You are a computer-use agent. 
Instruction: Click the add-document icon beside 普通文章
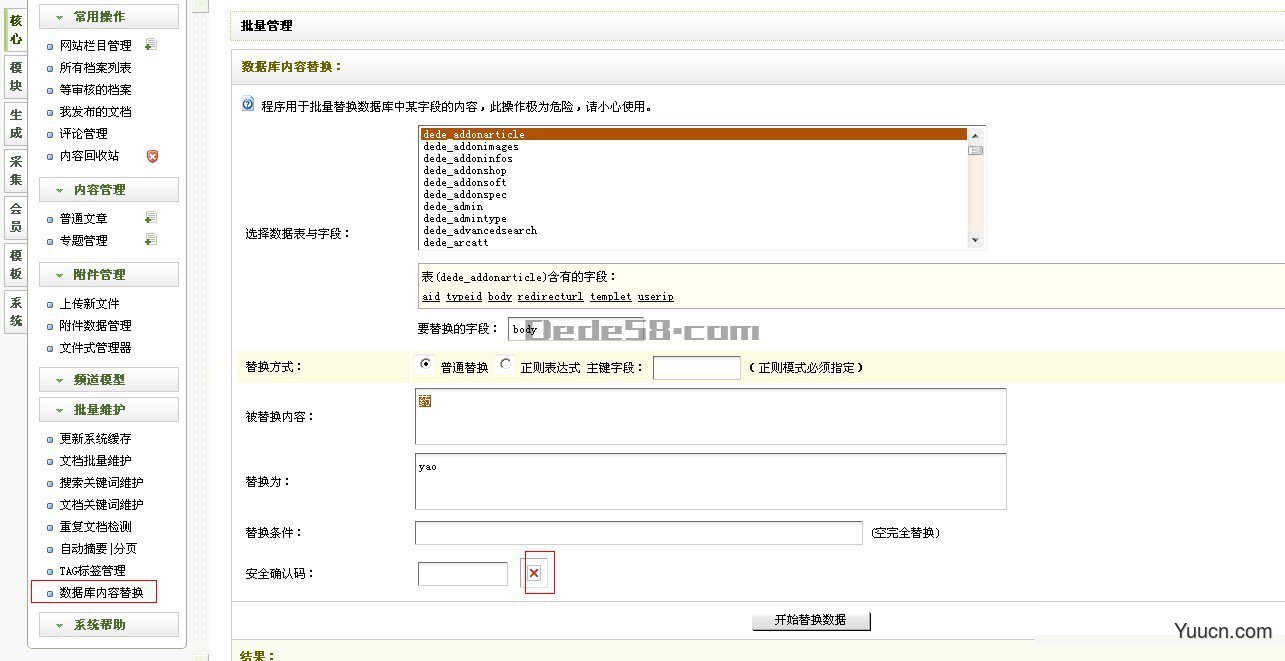151,218
